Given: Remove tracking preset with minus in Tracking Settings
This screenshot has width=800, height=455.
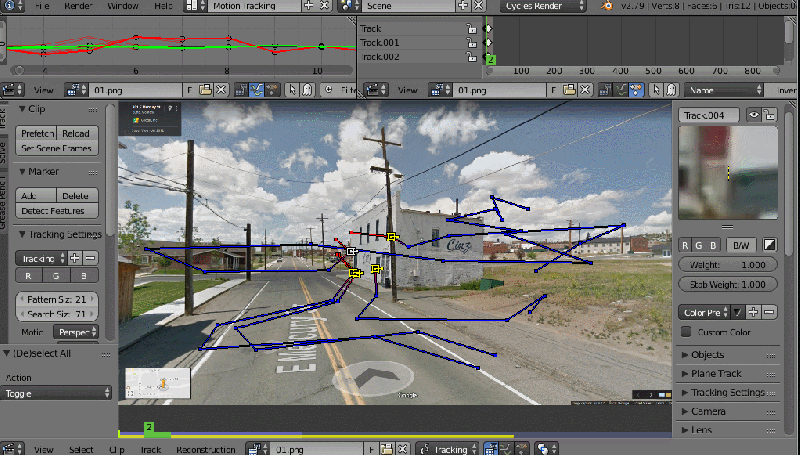Looking at the screenshot, I should click(90, 258).
